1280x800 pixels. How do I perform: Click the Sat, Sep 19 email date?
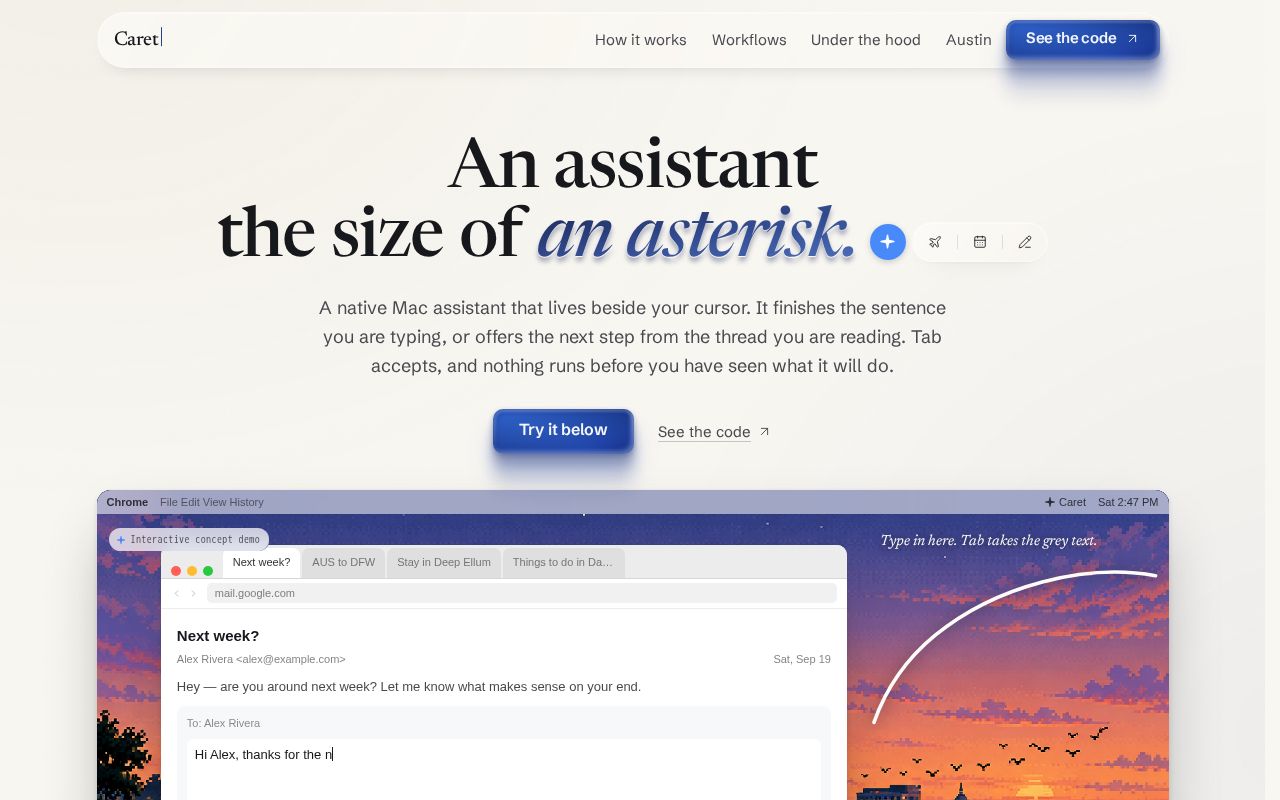[x=802, y=659]
